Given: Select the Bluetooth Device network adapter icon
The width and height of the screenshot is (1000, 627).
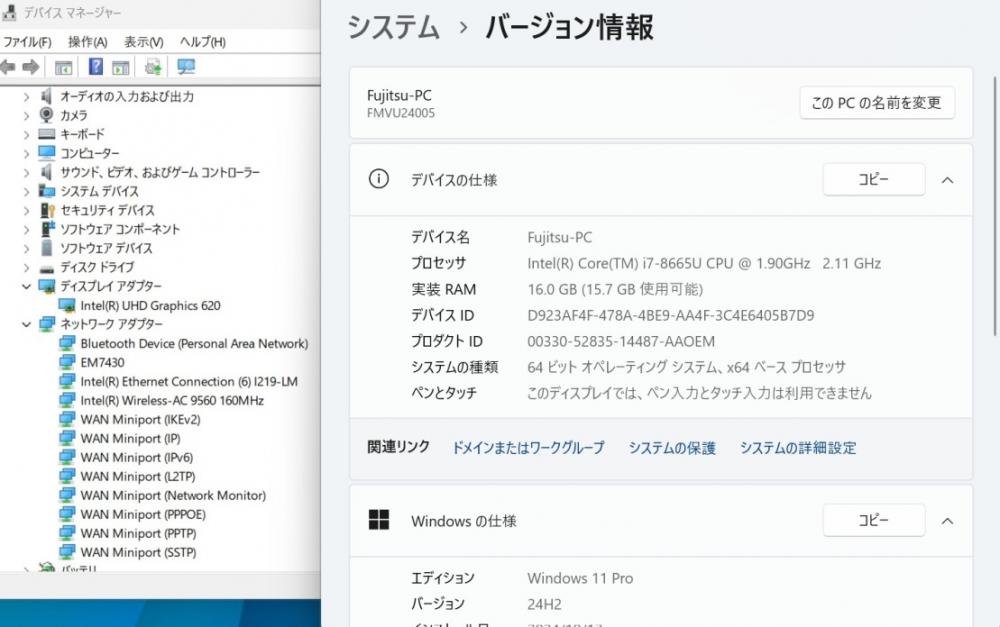Looking at the screenshot, I should coord(67,343).
